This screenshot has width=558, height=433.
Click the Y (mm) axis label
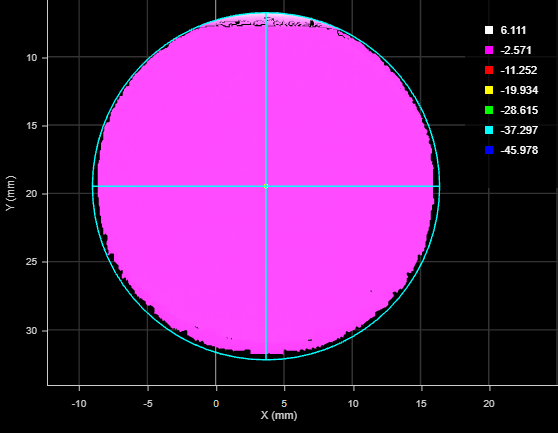pos(11,193)
